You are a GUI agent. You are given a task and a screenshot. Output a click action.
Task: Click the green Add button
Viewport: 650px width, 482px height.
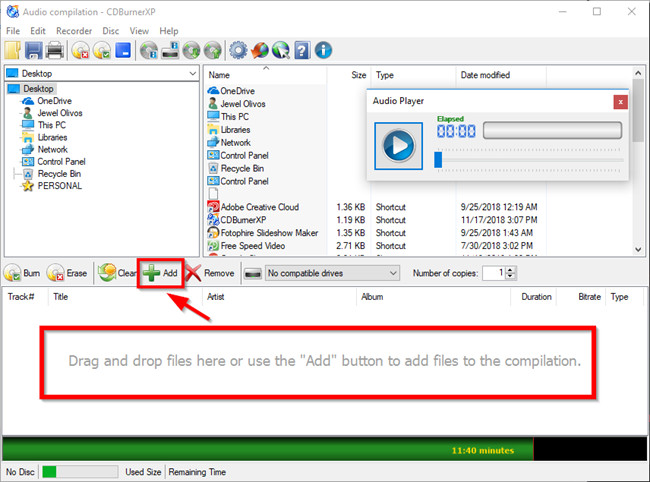(160, 272)
